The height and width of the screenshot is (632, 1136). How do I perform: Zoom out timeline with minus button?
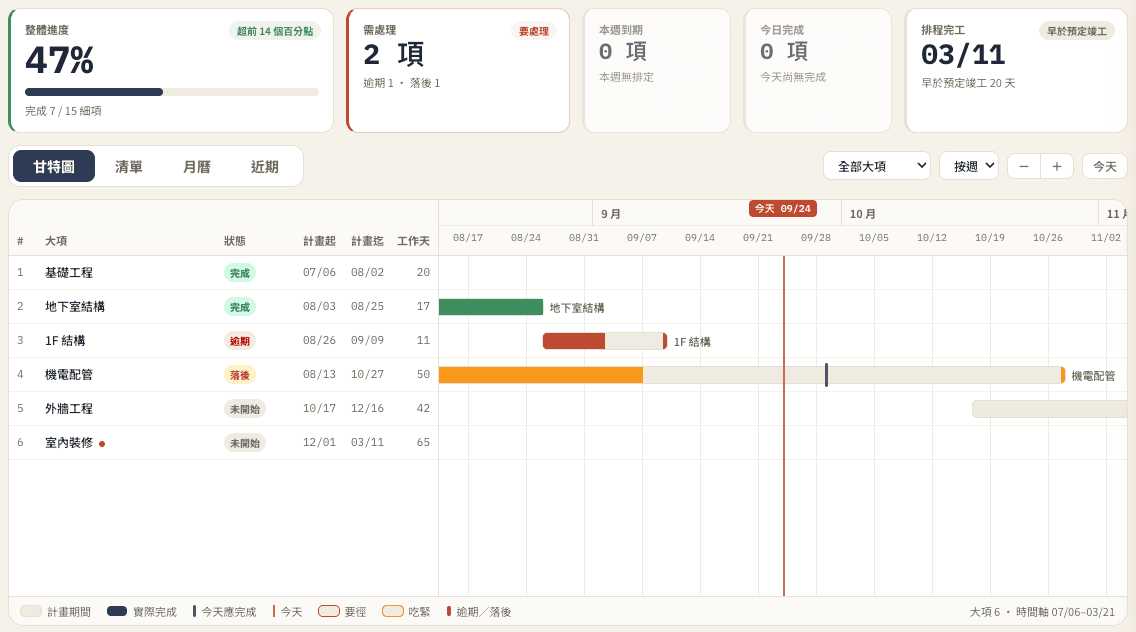point(1024,166)
